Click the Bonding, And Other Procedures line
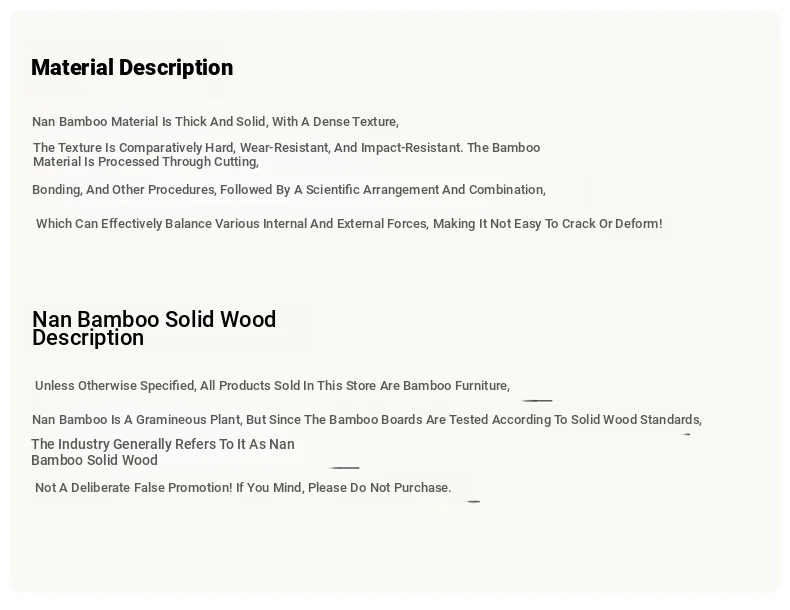 click(x=289, y=190)
